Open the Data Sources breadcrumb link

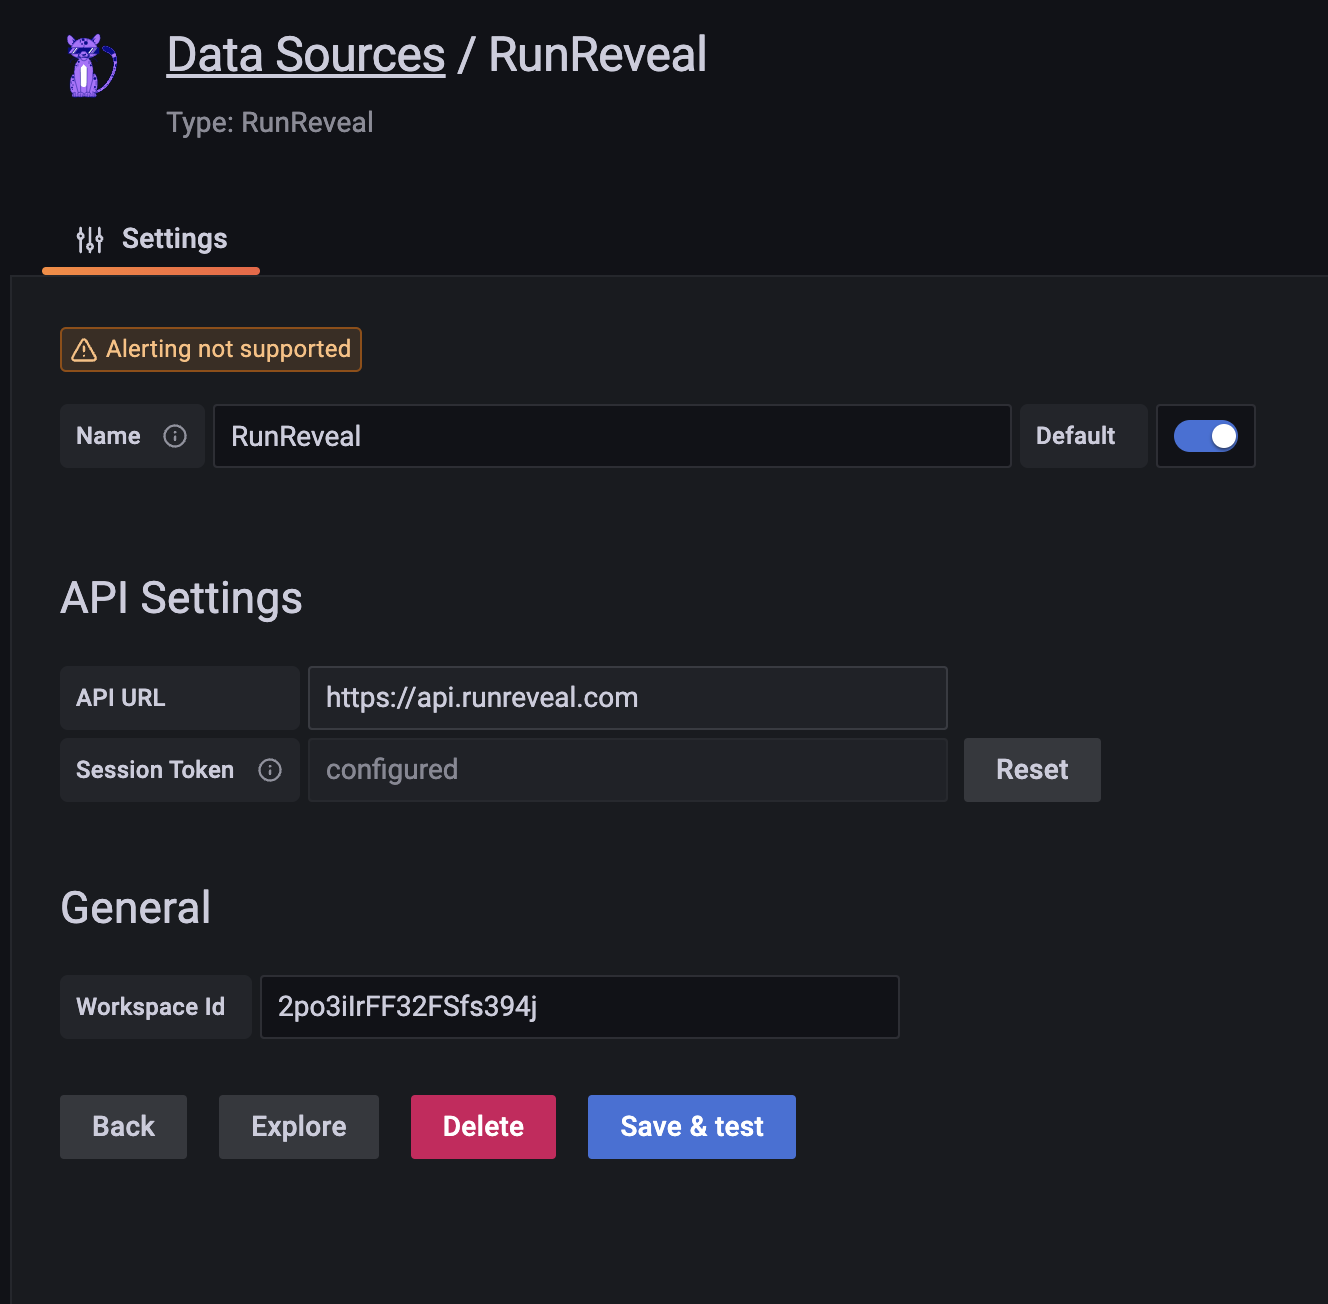(x=306, y=55)
